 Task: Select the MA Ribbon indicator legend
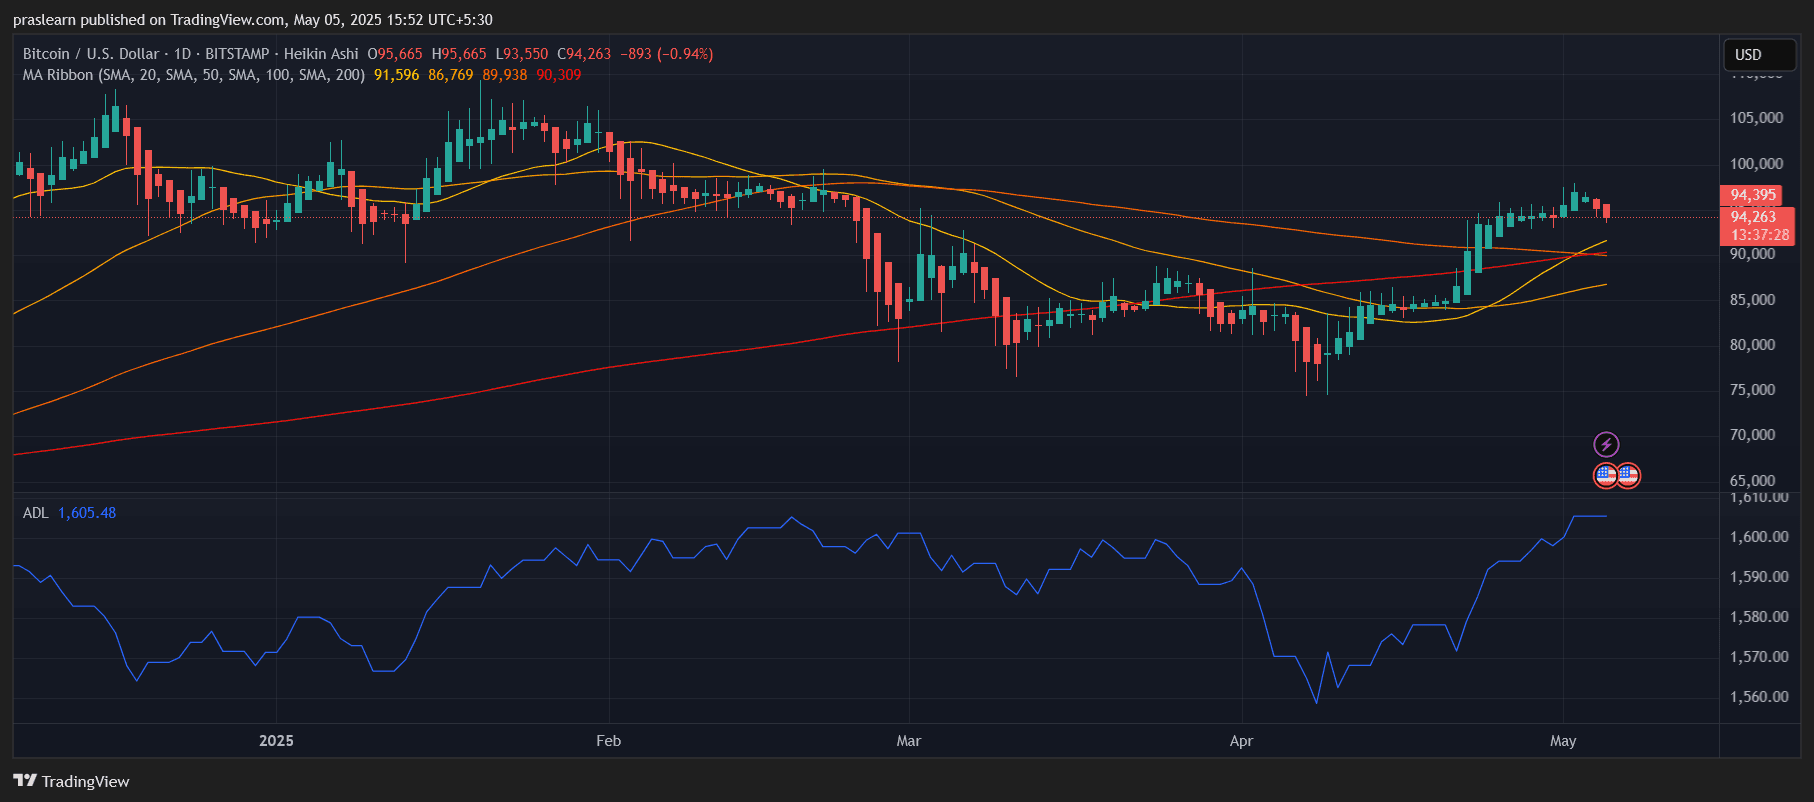click(x=193, y=75)
